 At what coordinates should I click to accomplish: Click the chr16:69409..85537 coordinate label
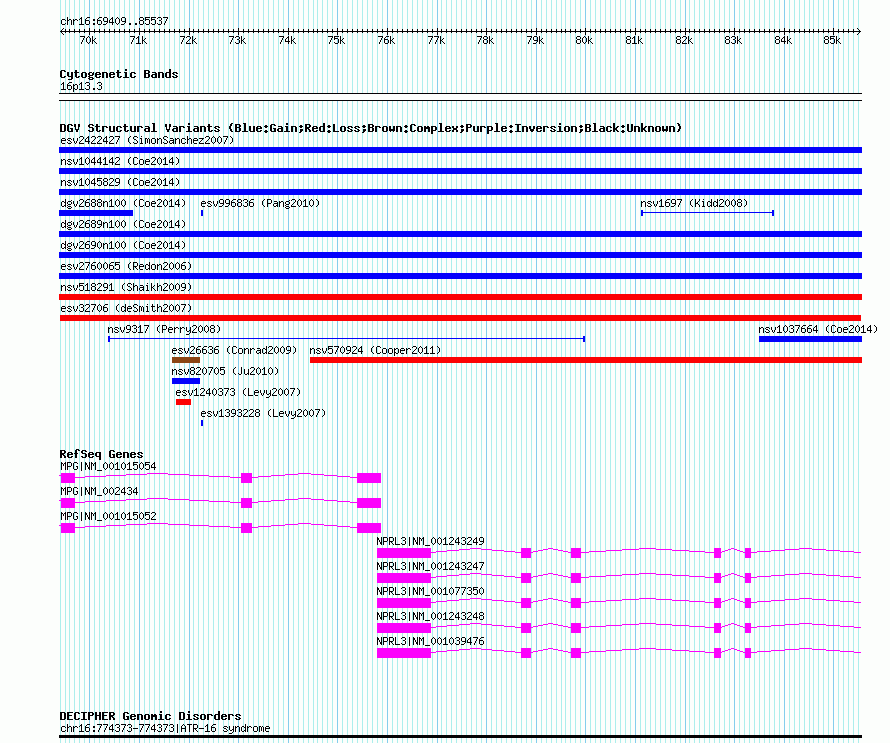114,21
